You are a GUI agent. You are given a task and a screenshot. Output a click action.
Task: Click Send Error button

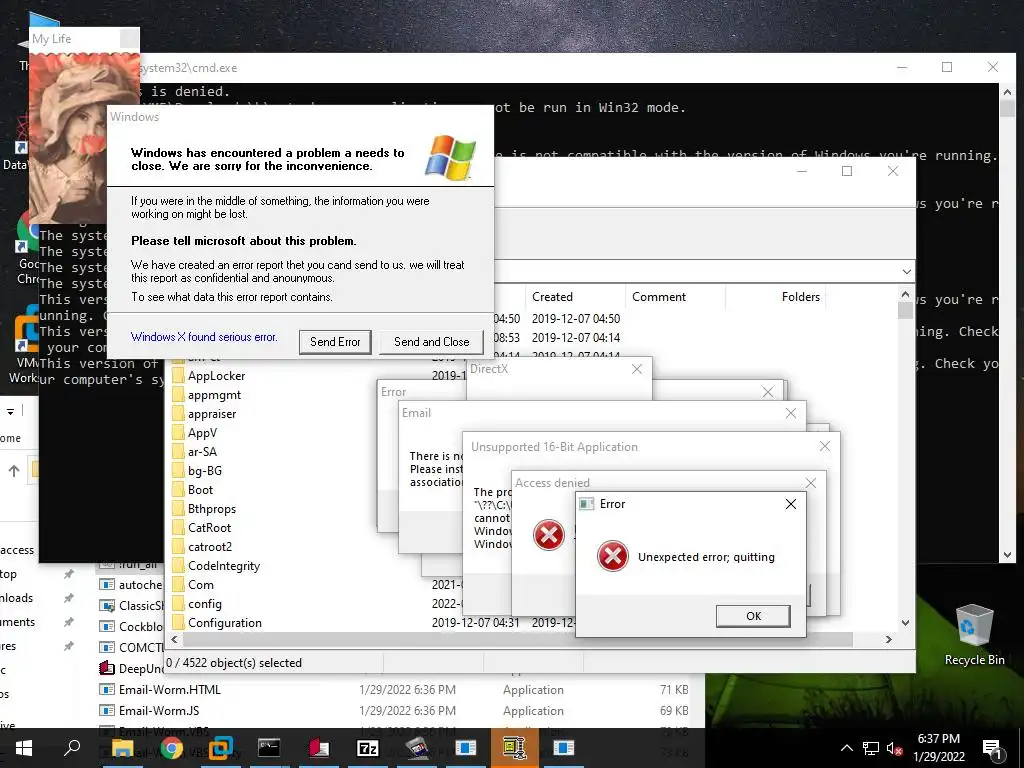(x=335, y=342)
